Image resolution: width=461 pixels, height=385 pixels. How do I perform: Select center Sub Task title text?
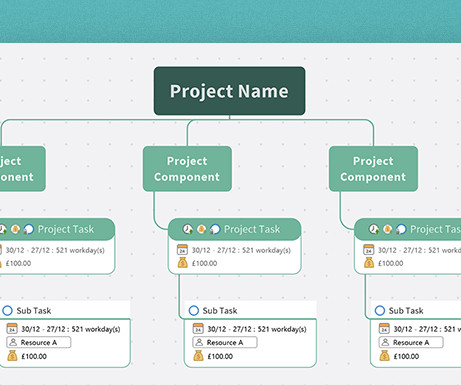(x=220, y=311)
